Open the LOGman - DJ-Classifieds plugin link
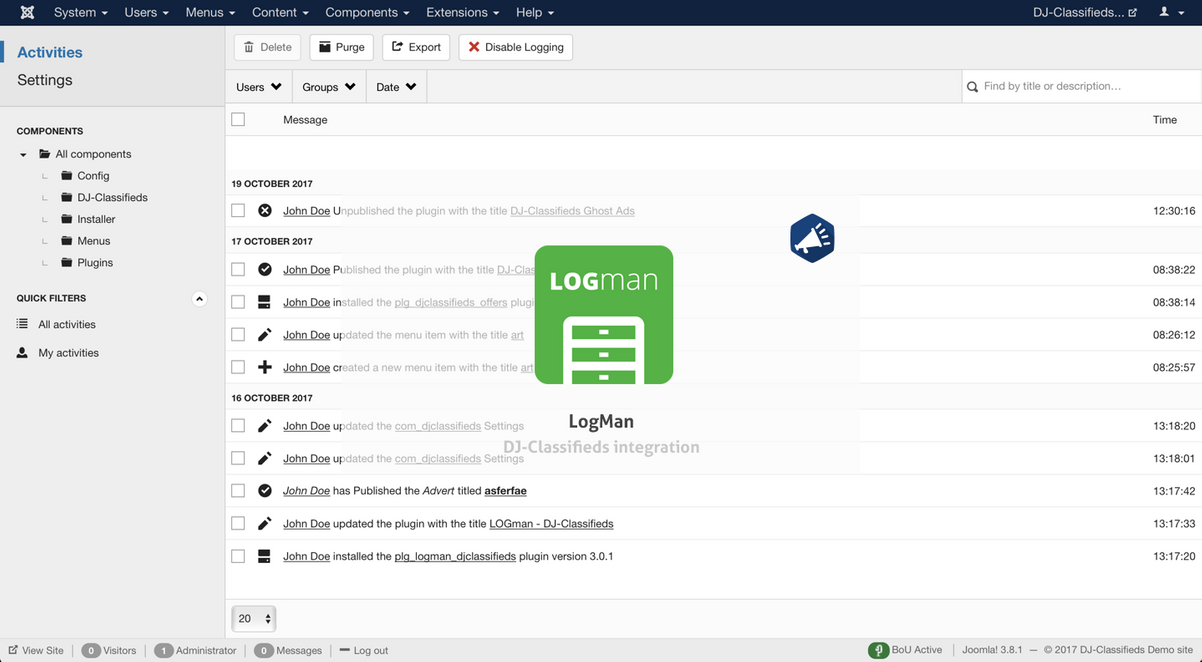The height and width of the screenshot is (662, 1202). [551, 523]
